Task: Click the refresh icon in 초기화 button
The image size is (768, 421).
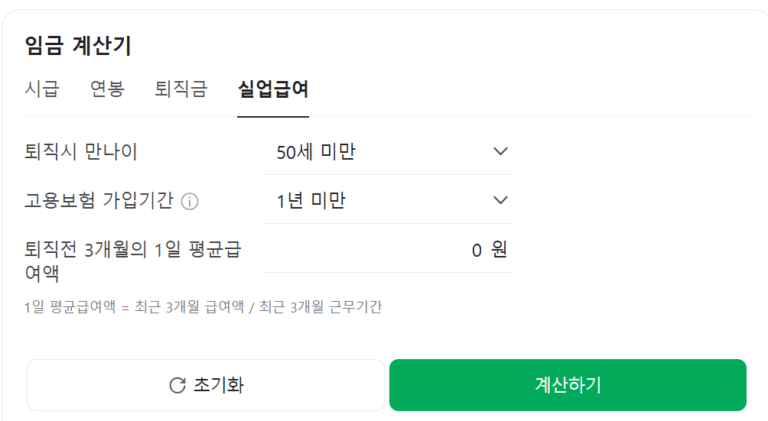Action: pos(177,385)
